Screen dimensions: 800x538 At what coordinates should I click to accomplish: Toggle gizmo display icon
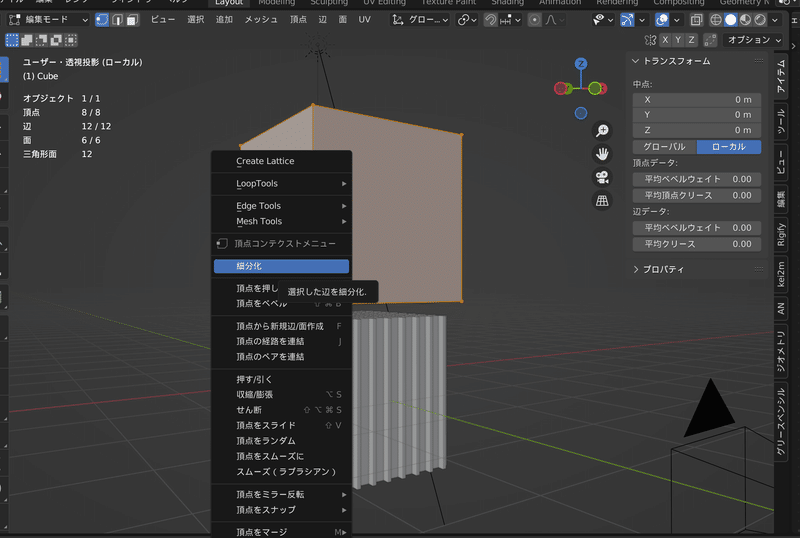[627, 20]
